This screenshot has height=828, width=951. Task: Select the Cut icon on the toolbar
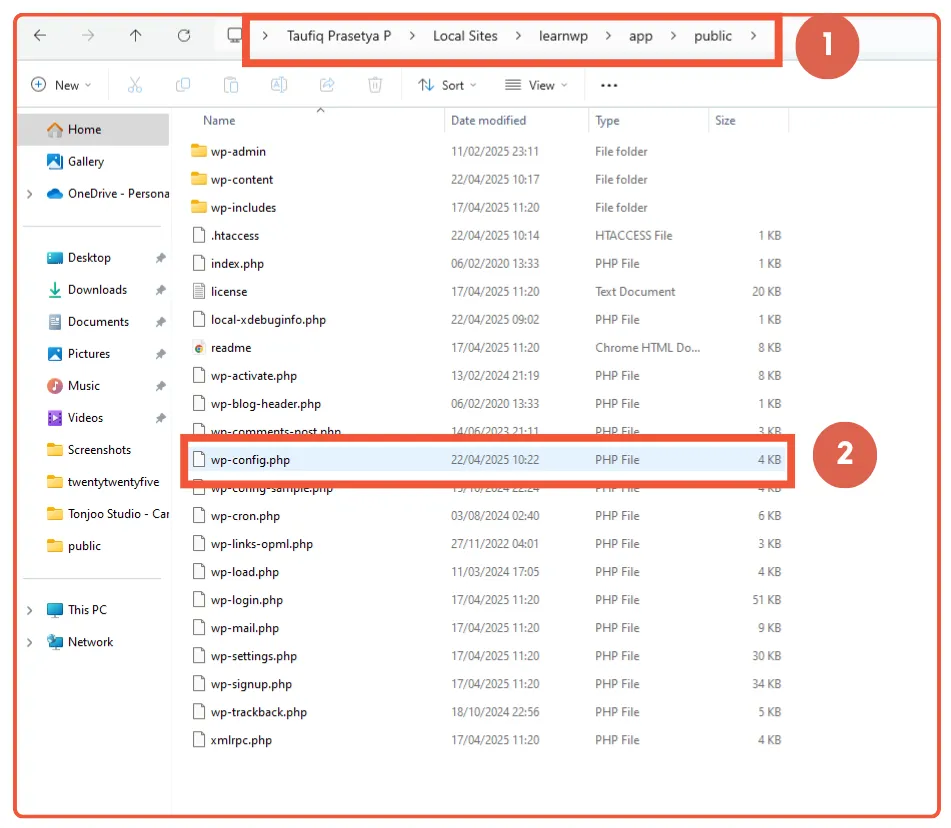pos(135,85)
